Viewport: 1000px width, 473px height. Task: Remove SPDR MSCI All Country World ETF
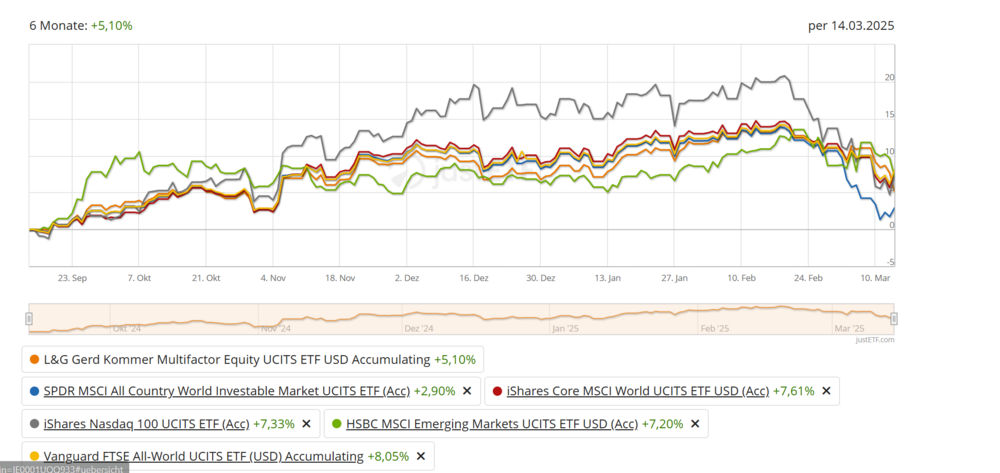(x=466, y=391)
